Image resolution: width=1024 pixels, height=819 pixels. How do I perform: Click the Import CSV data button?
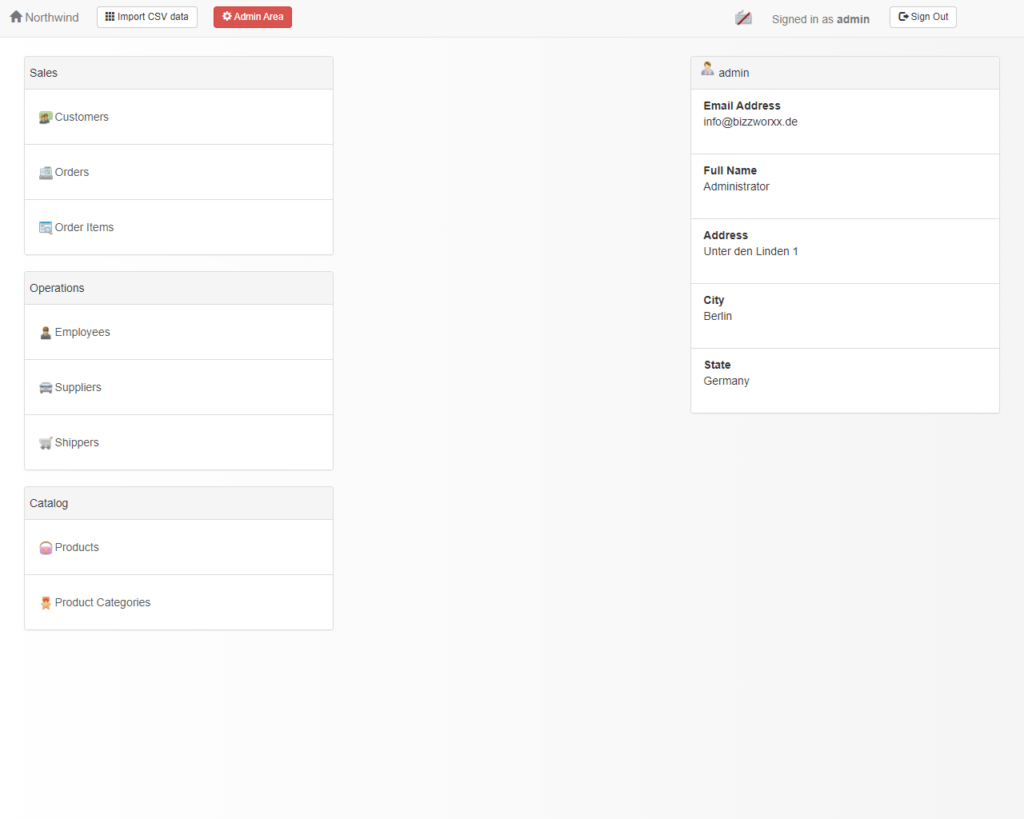[x=147, y=17]
